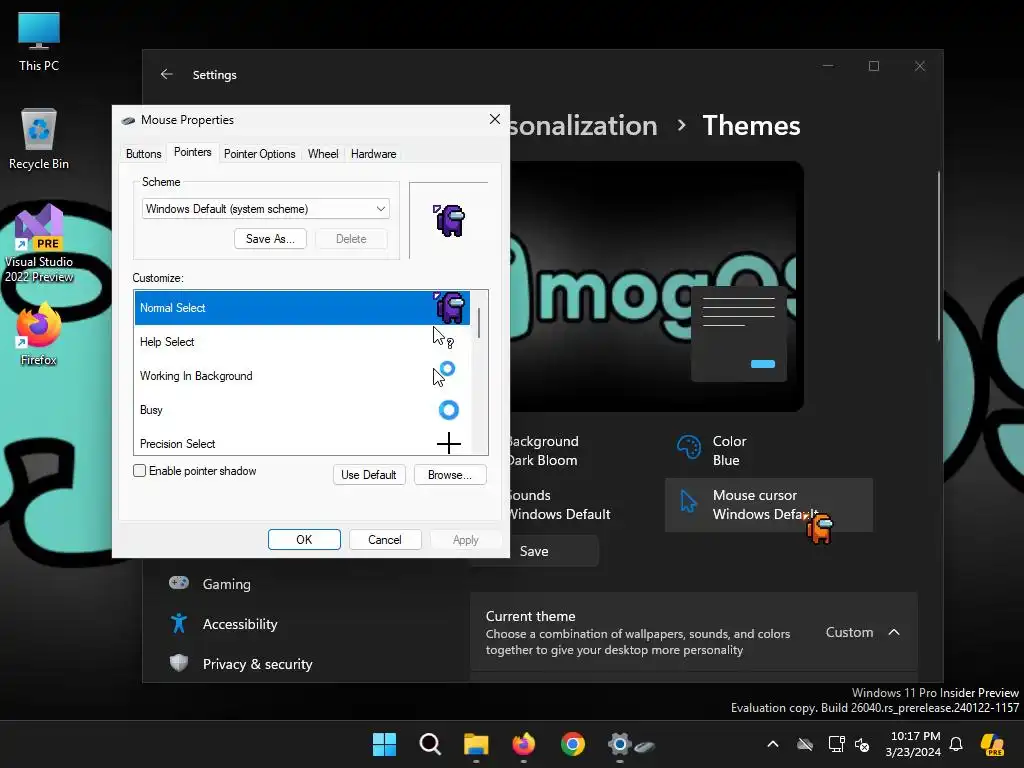Select the Pointers tab
This screenshot has height=768, width=1024.
(193, 152)
